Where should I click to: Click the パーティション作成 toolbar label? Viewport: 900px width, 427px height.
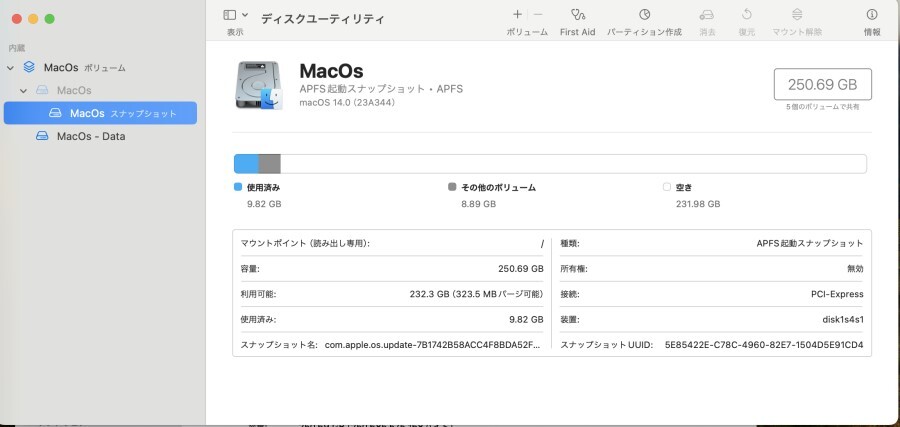pyautogui.click(x=645, y=32)
